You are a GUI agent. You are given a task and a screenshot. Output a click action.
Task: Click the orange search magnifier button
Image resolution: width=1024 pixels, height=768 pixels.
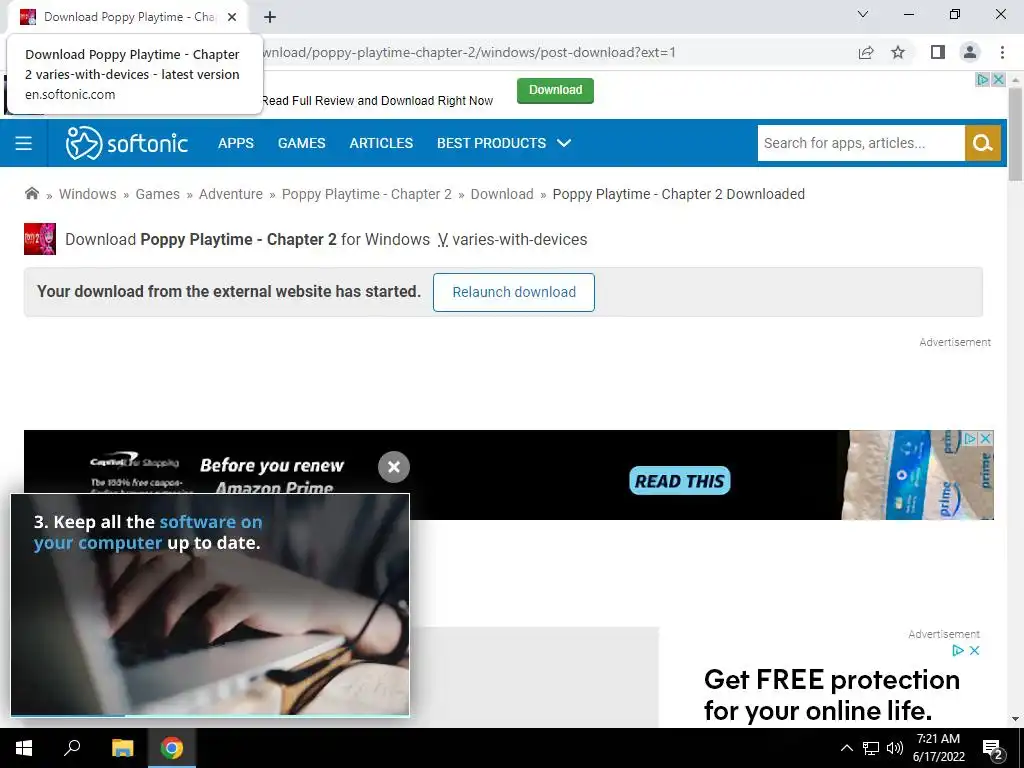[982, 143]
